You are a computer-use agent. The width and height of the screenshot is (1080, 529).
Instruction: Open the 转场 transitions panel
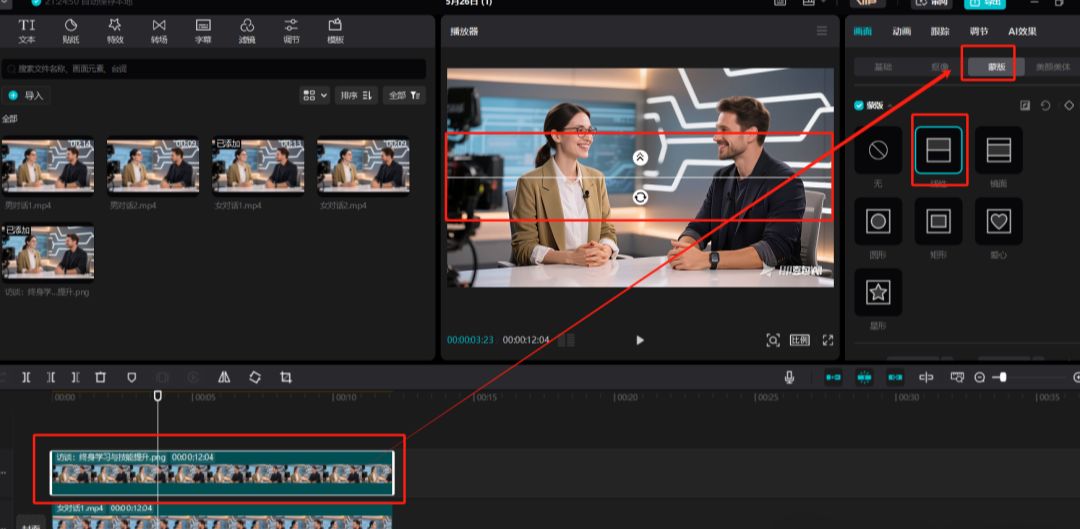coord(159,30)
